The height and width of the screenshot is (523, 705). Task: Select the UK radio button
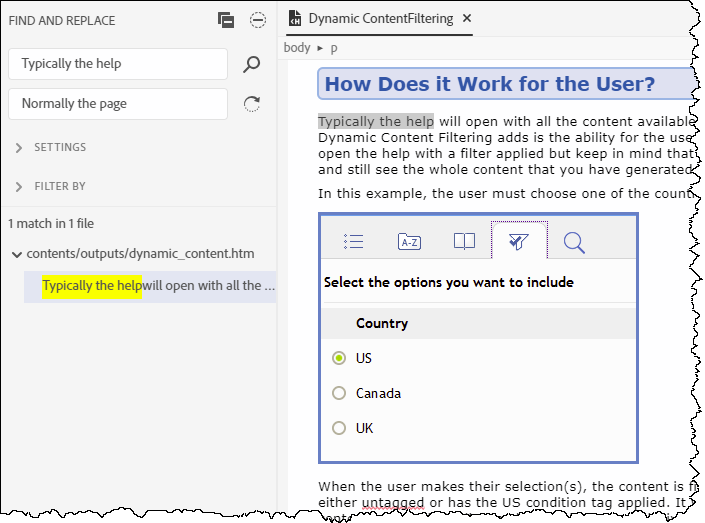pyautogui.click(x=339, y=428)
